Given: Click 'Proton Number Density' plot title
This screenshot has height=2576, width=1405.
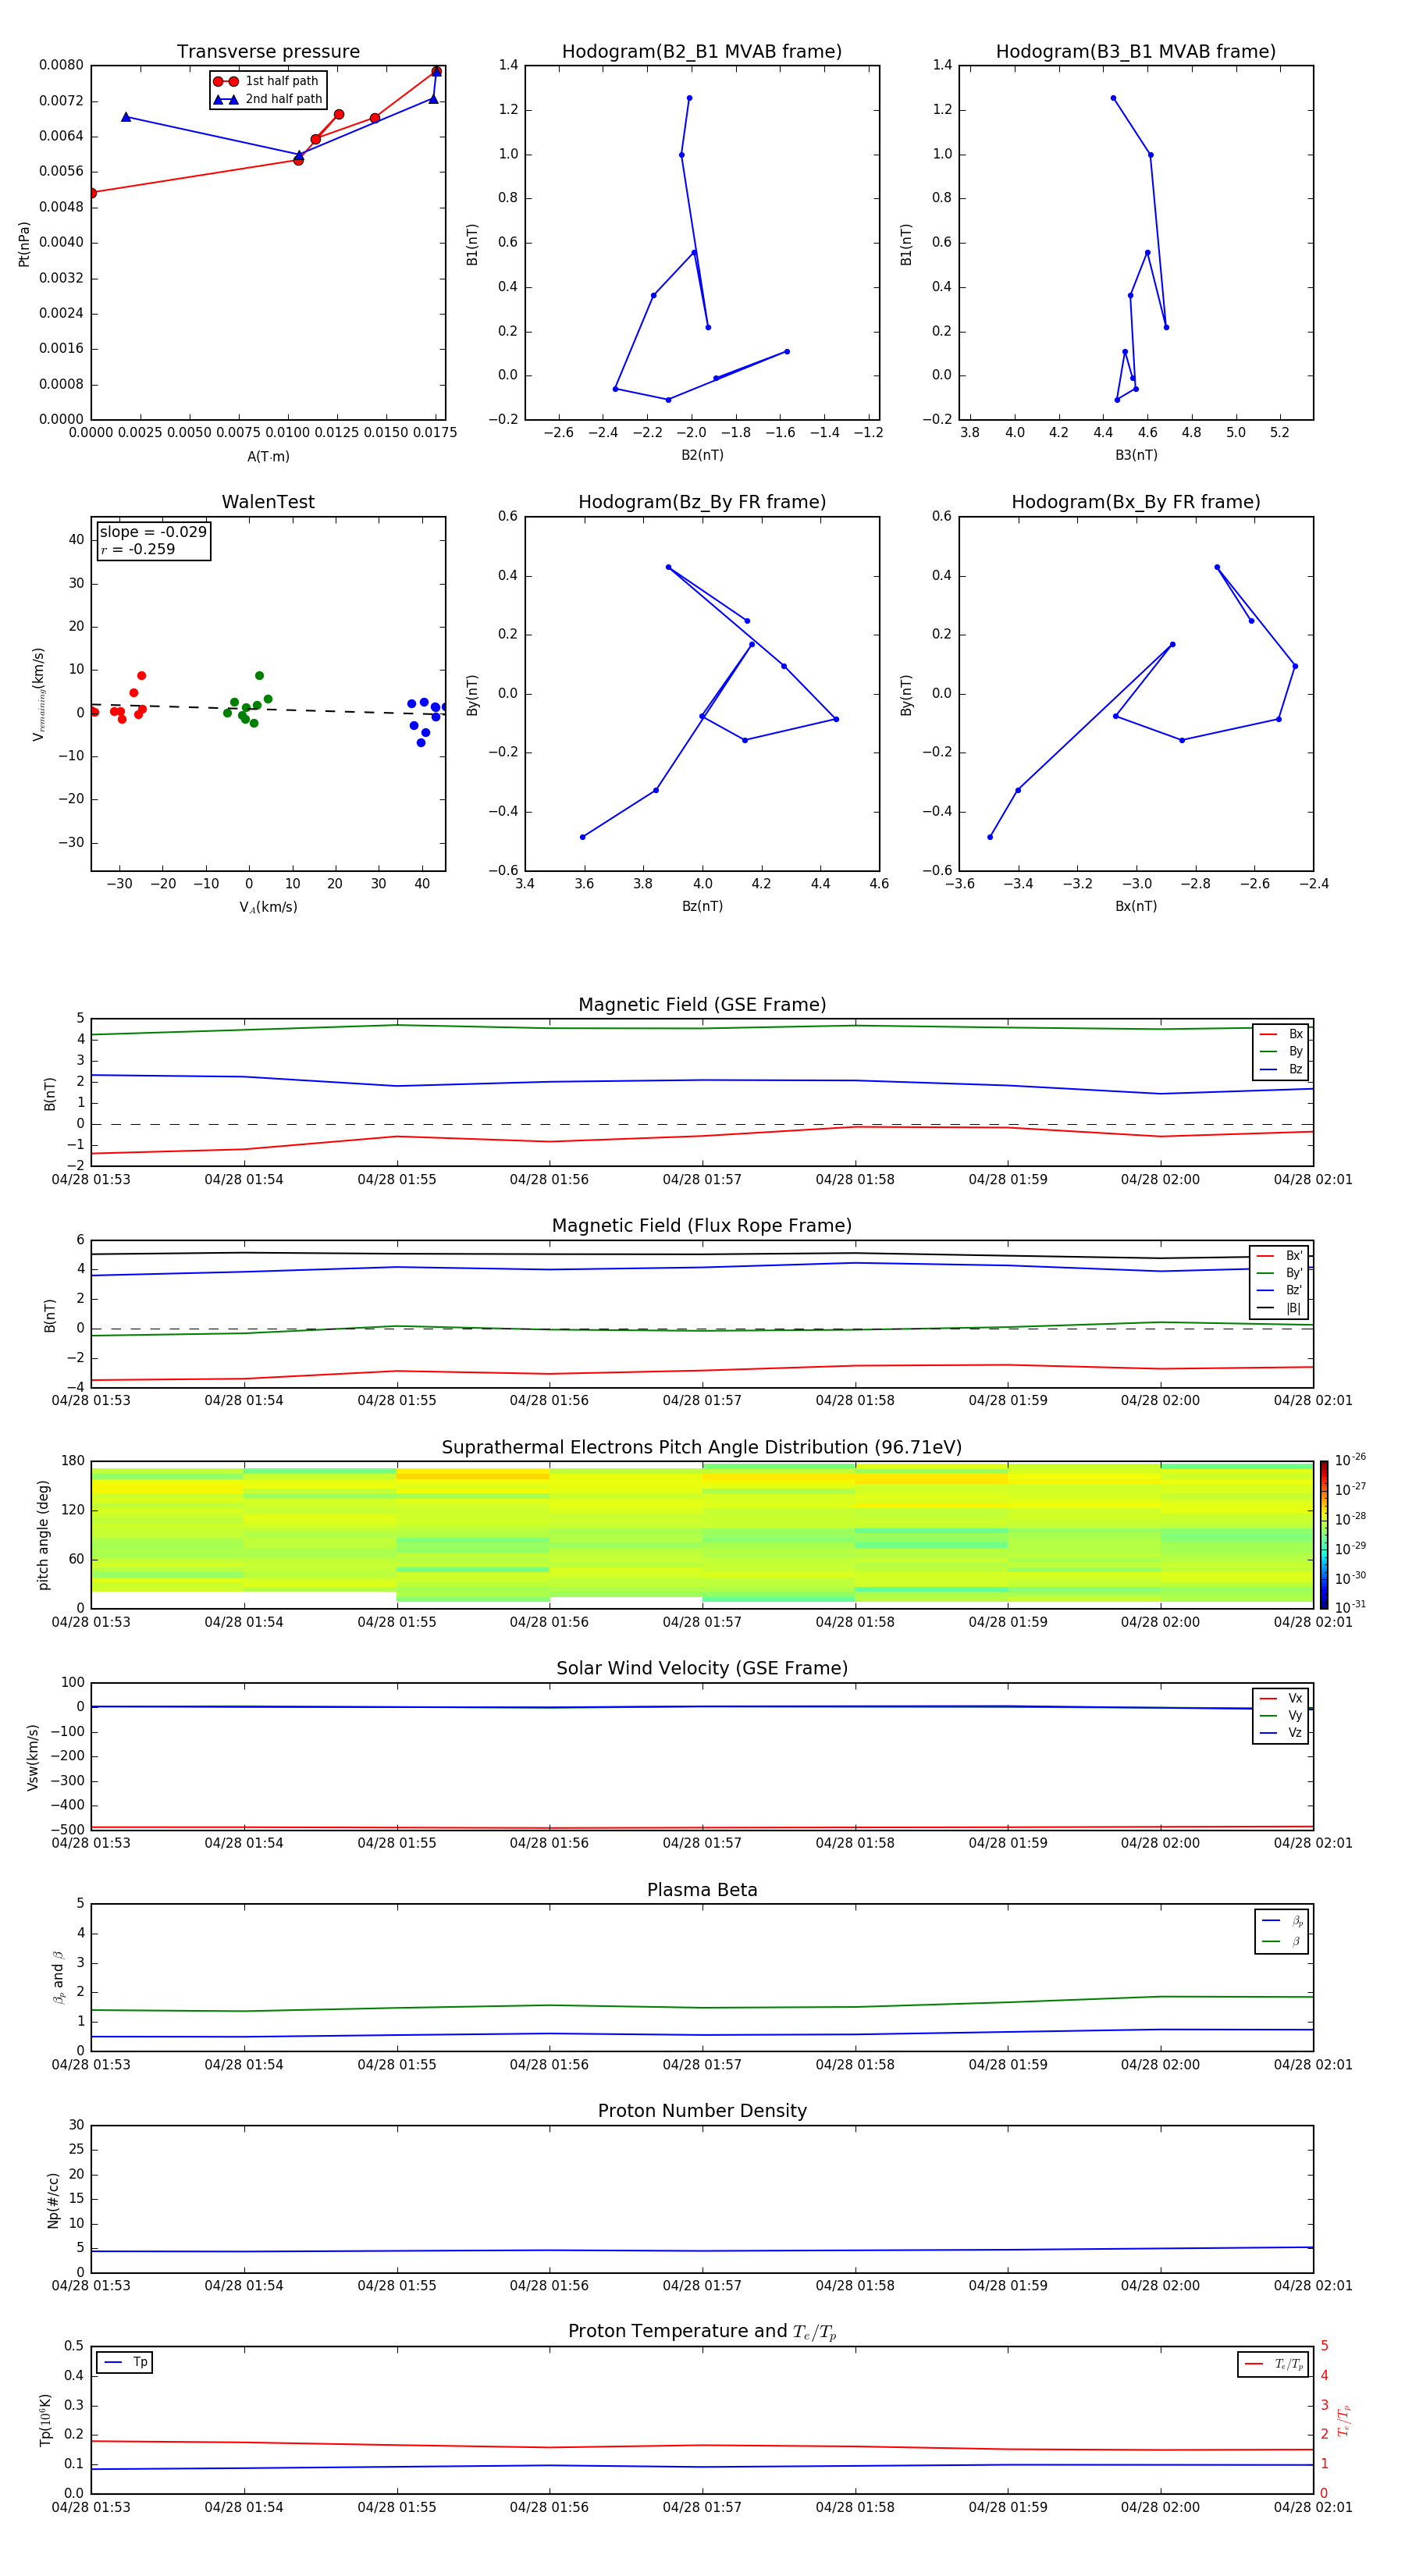Looking at the screenshot, I should (x=702, y=2111).
